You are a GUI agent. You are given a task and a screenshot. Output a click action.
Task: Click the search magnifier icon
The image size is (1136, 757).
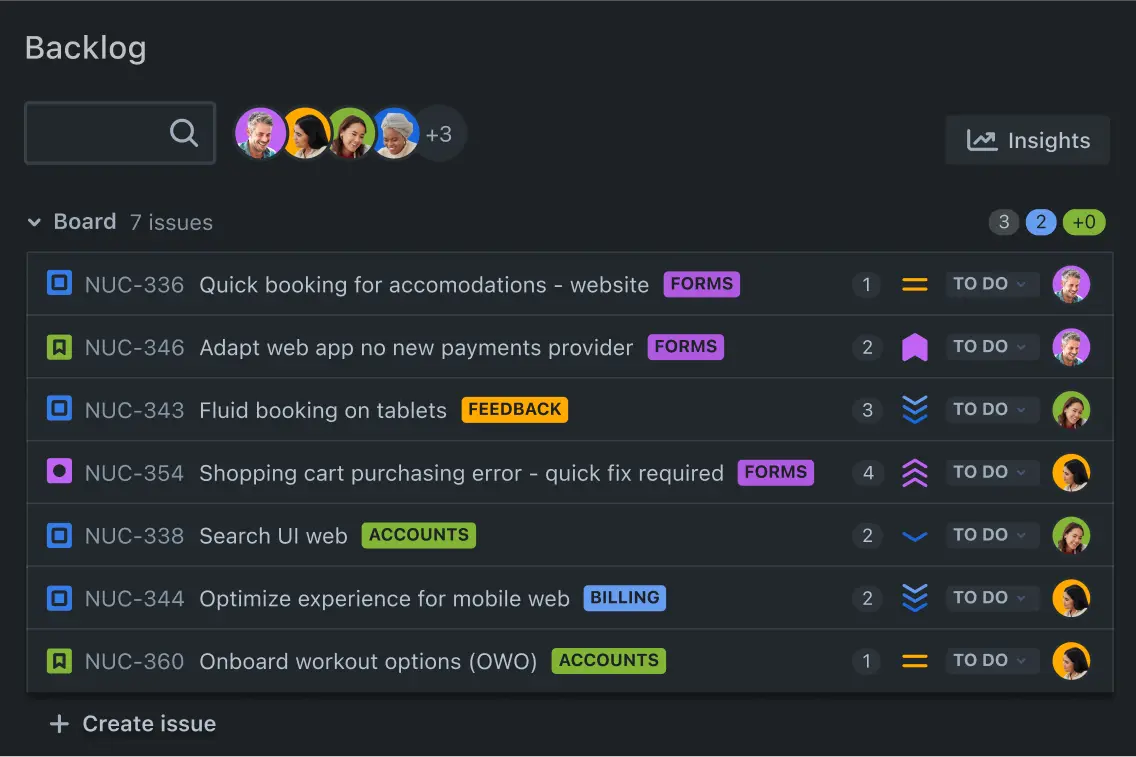click(x=184, y=133)
